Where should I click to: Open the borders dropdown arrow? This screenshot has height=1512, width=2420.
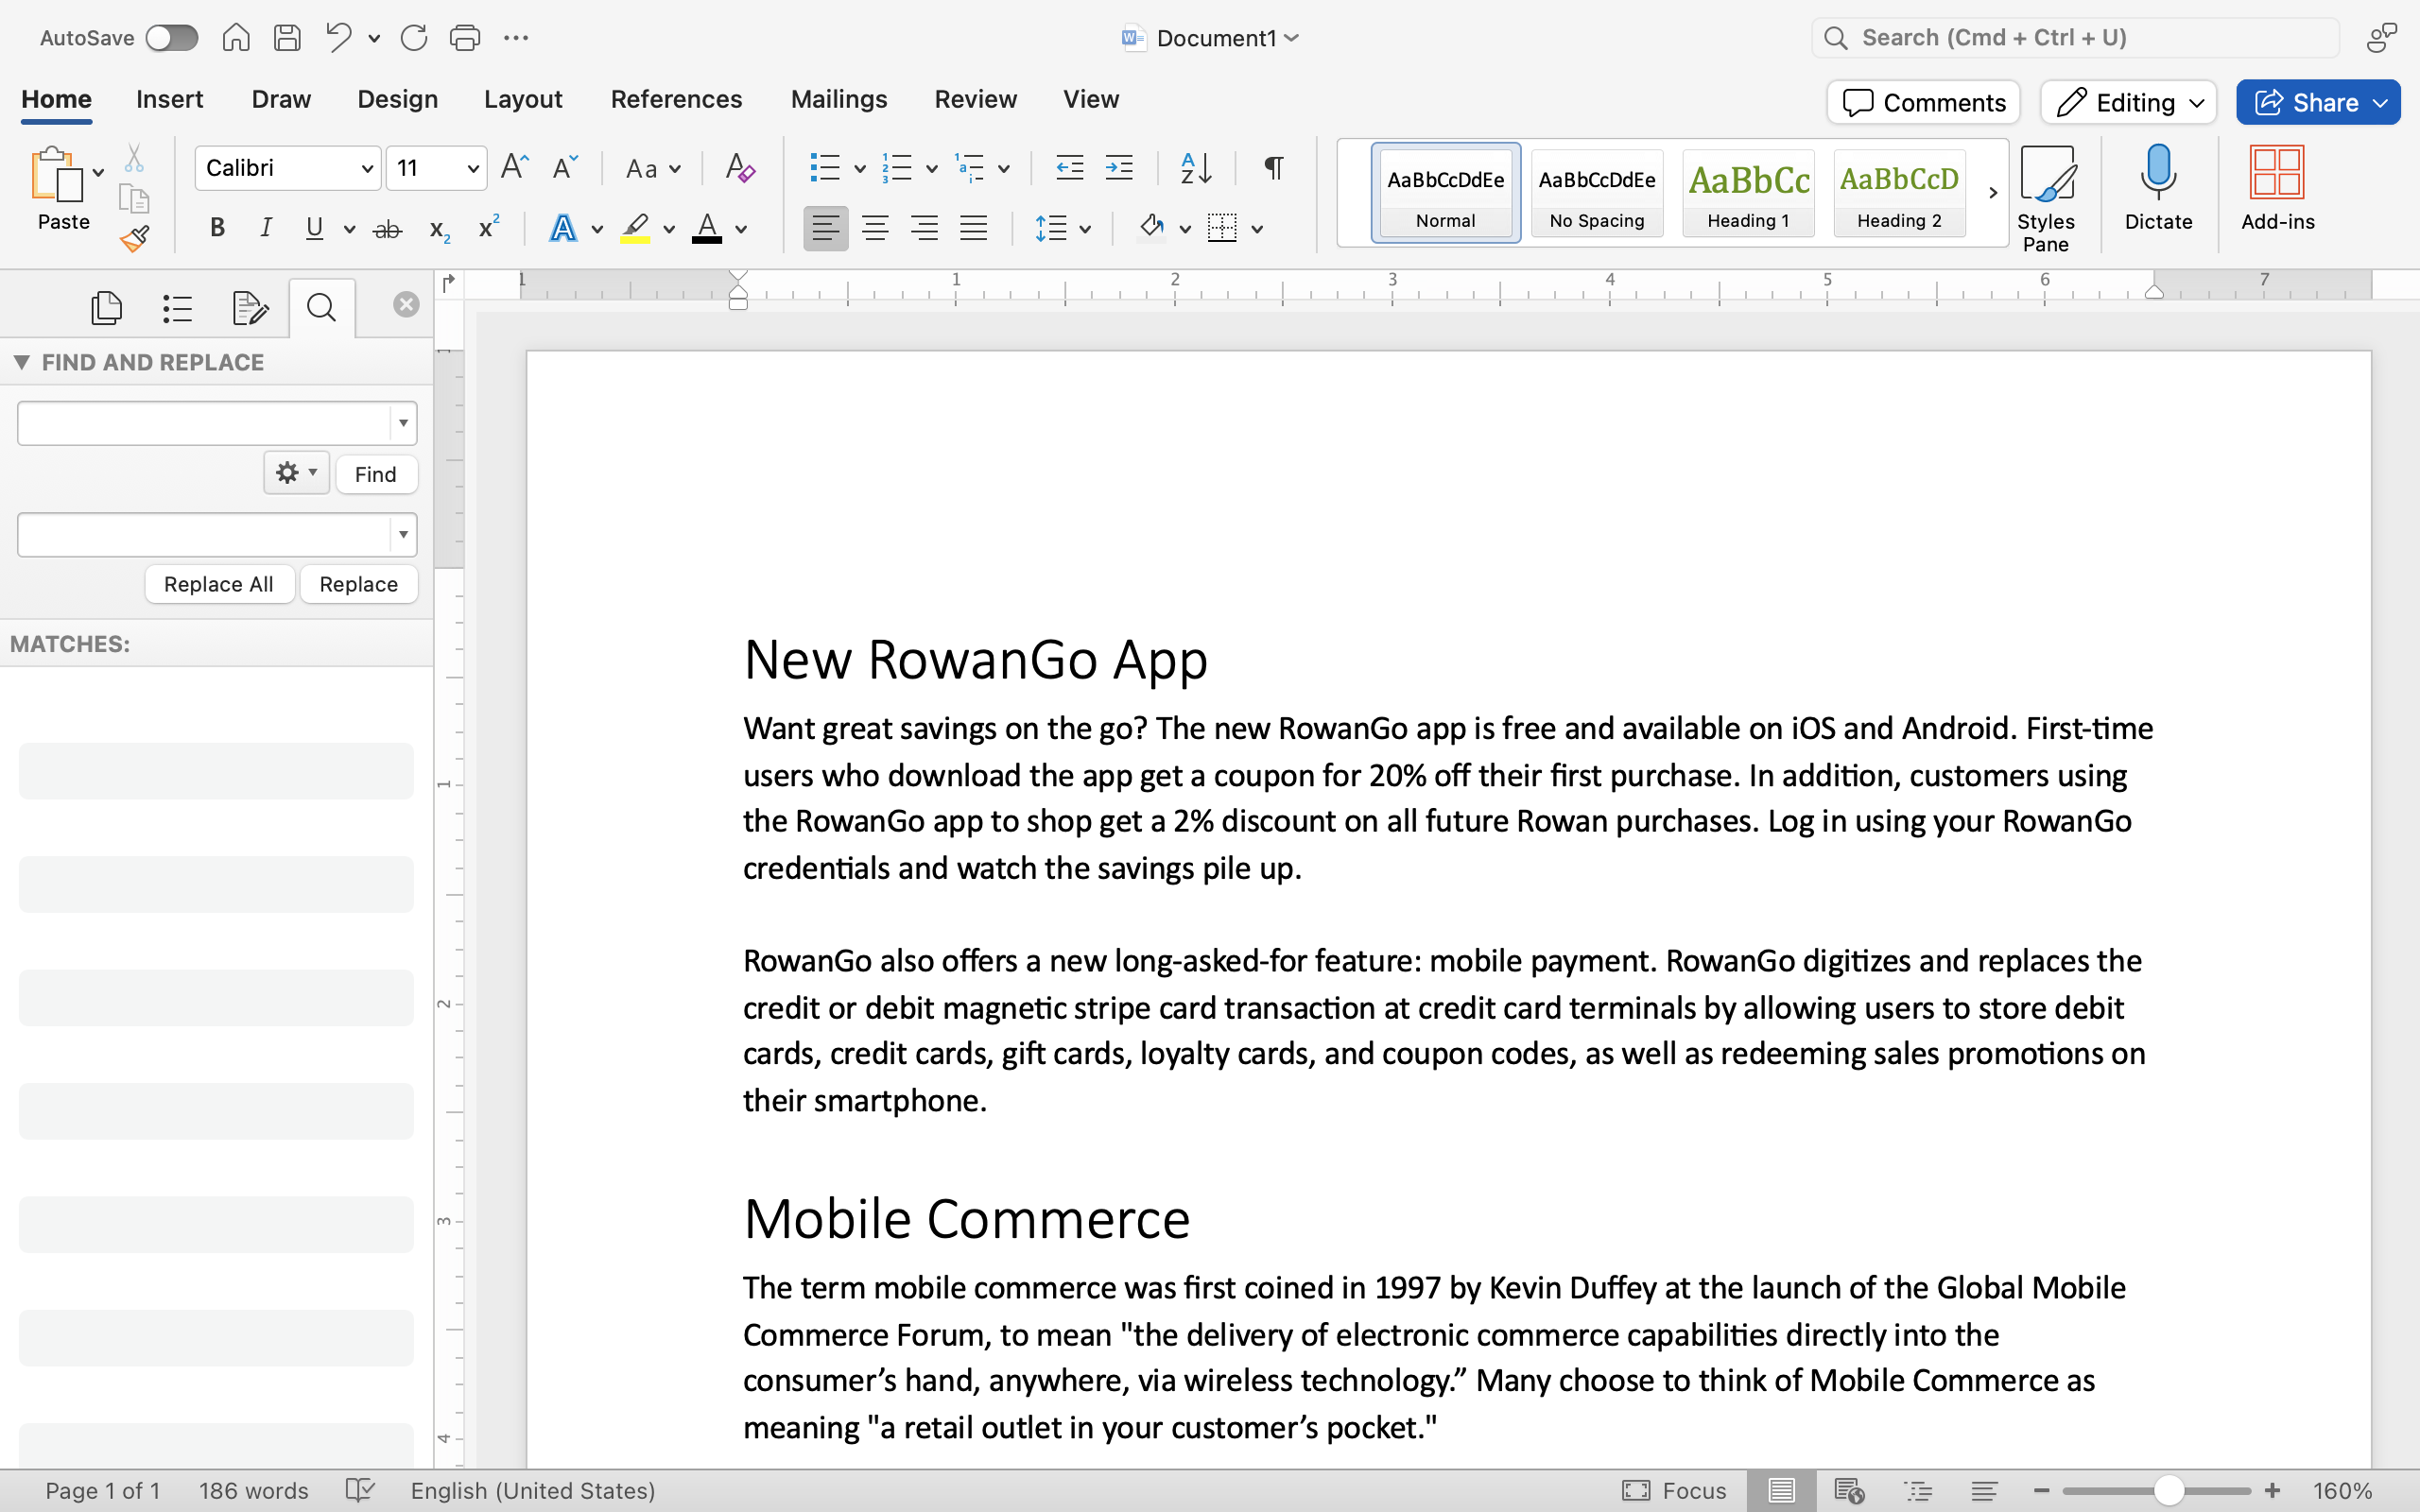pyautogui.click(x=1257, y=229)
